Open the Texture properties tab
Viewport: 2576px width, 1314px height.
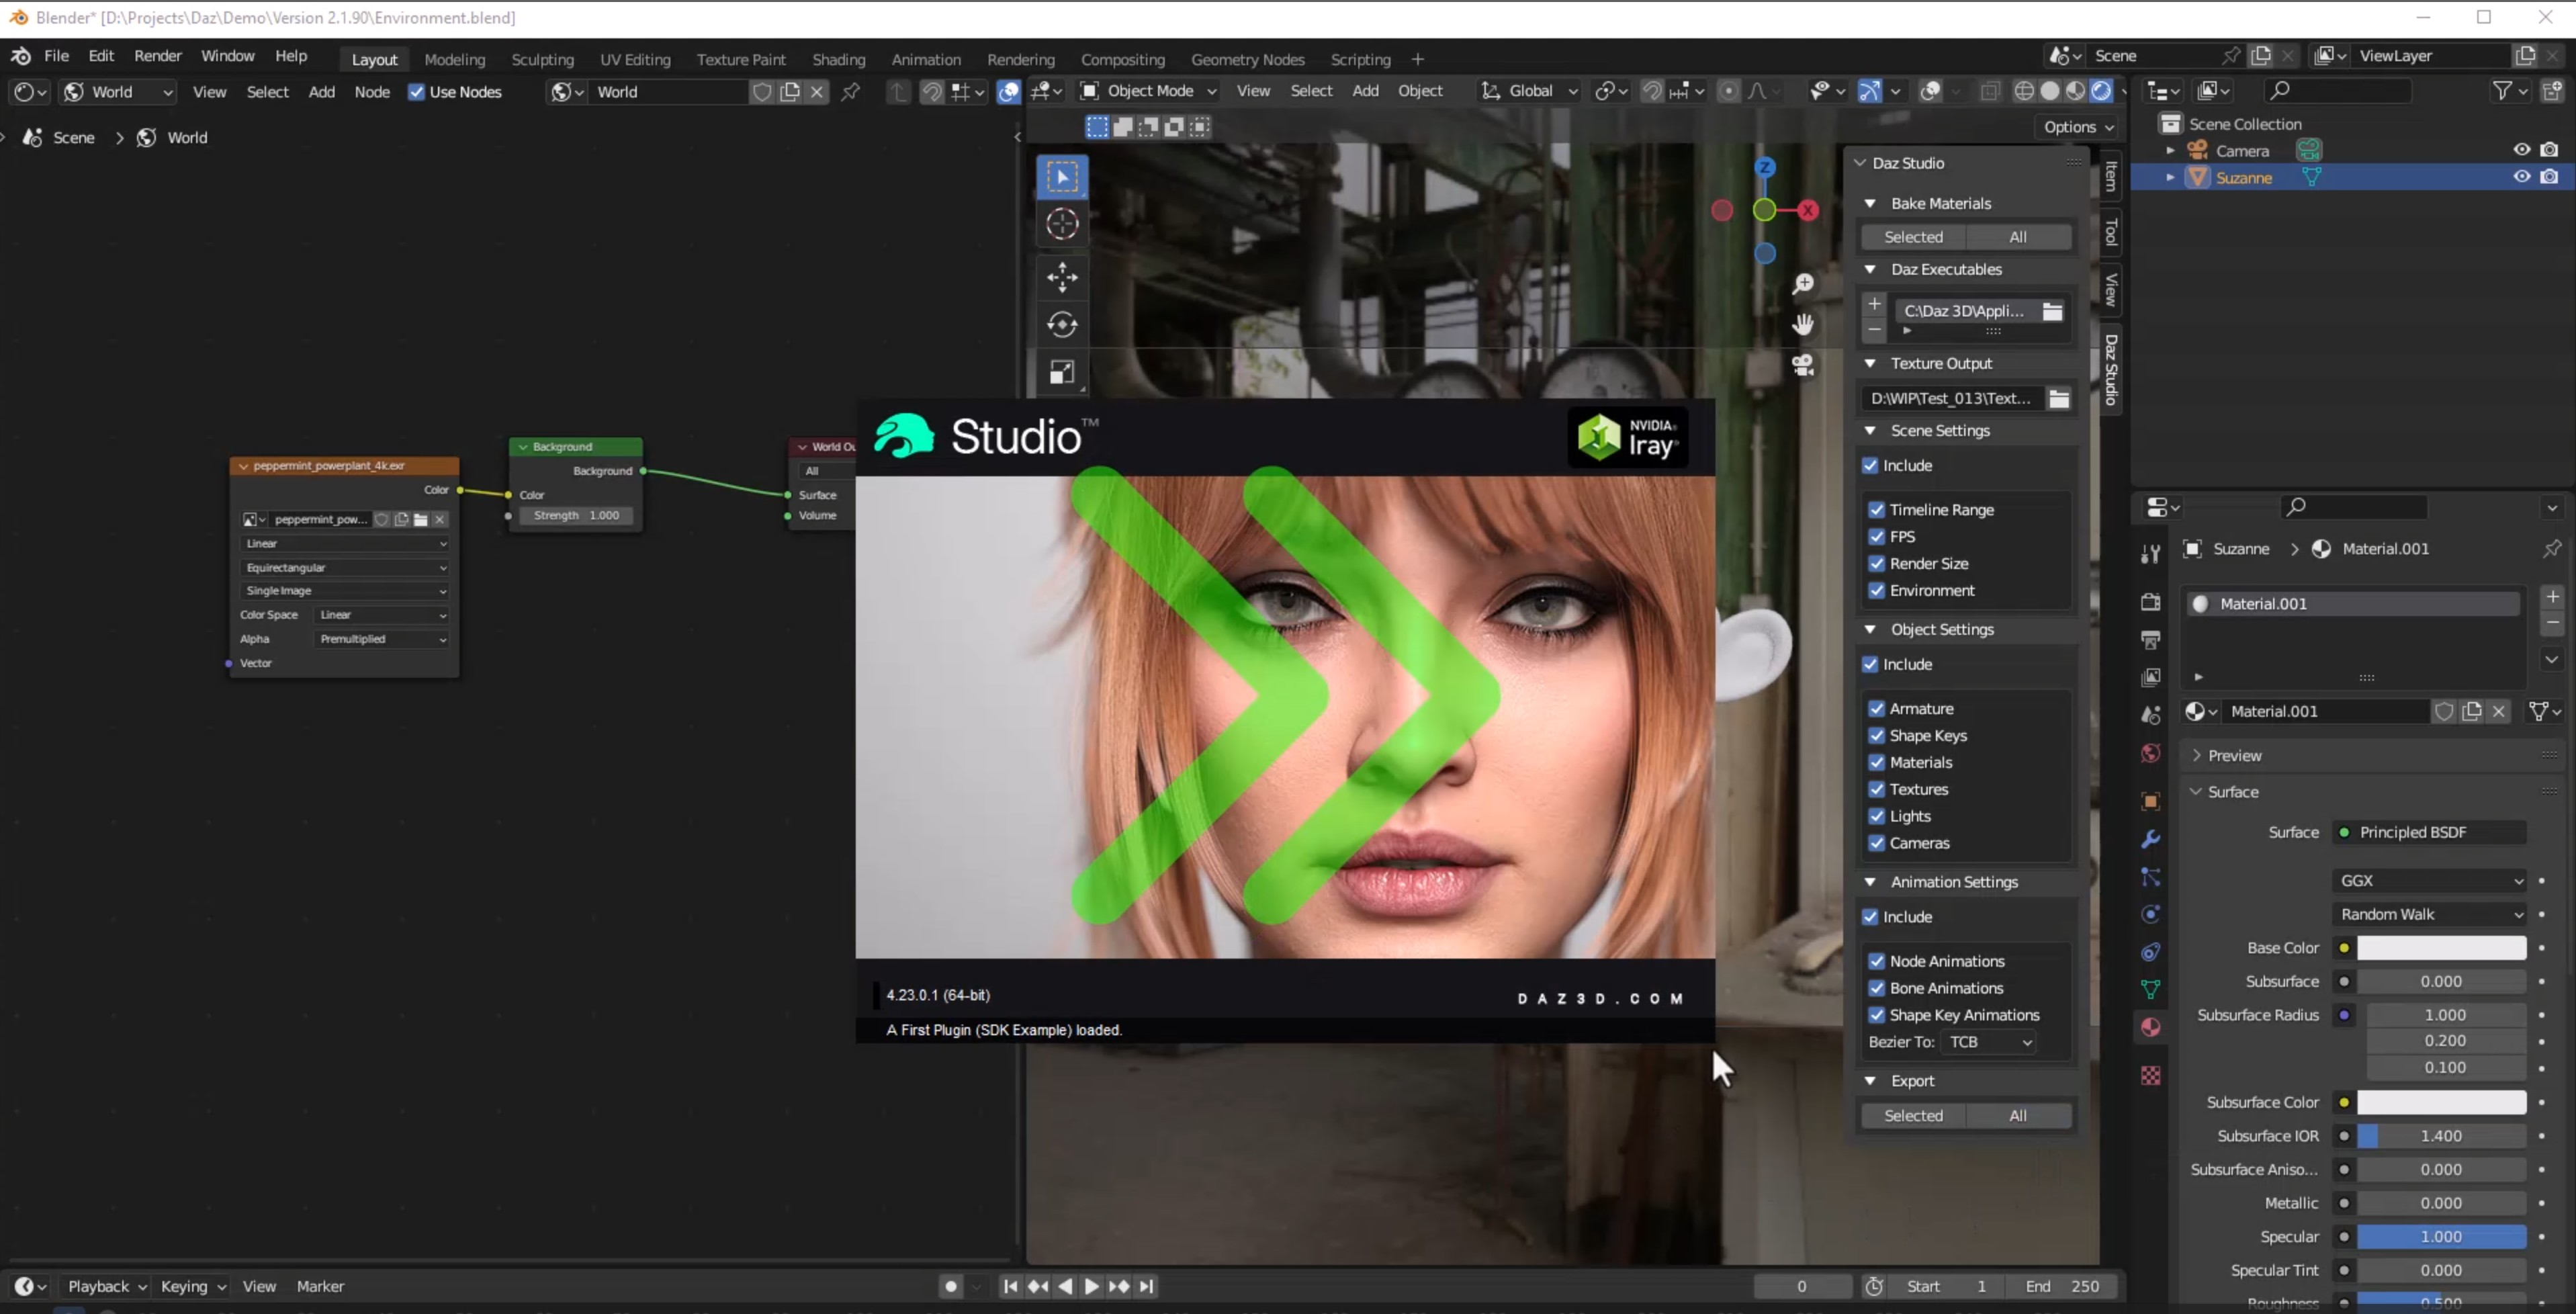coord(2150,1075)
